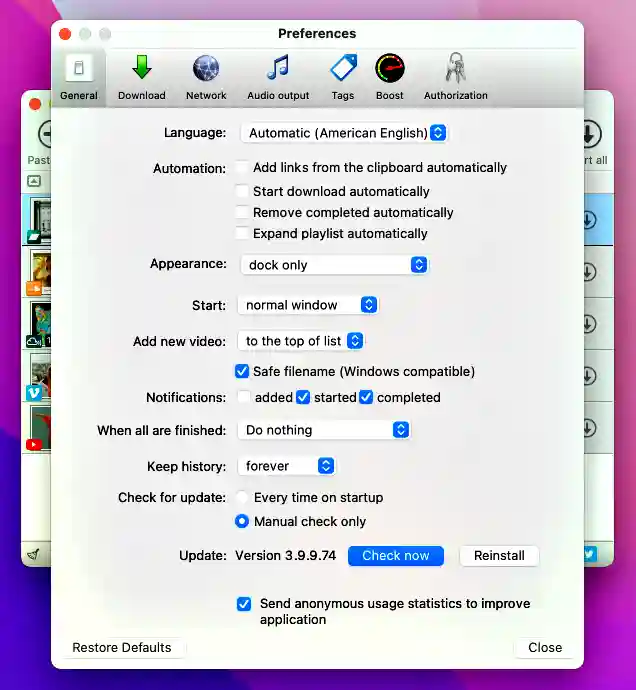Select Manual check only radio button
The width and height of the screenshot is (636, 690).
[x=242, y=521]
